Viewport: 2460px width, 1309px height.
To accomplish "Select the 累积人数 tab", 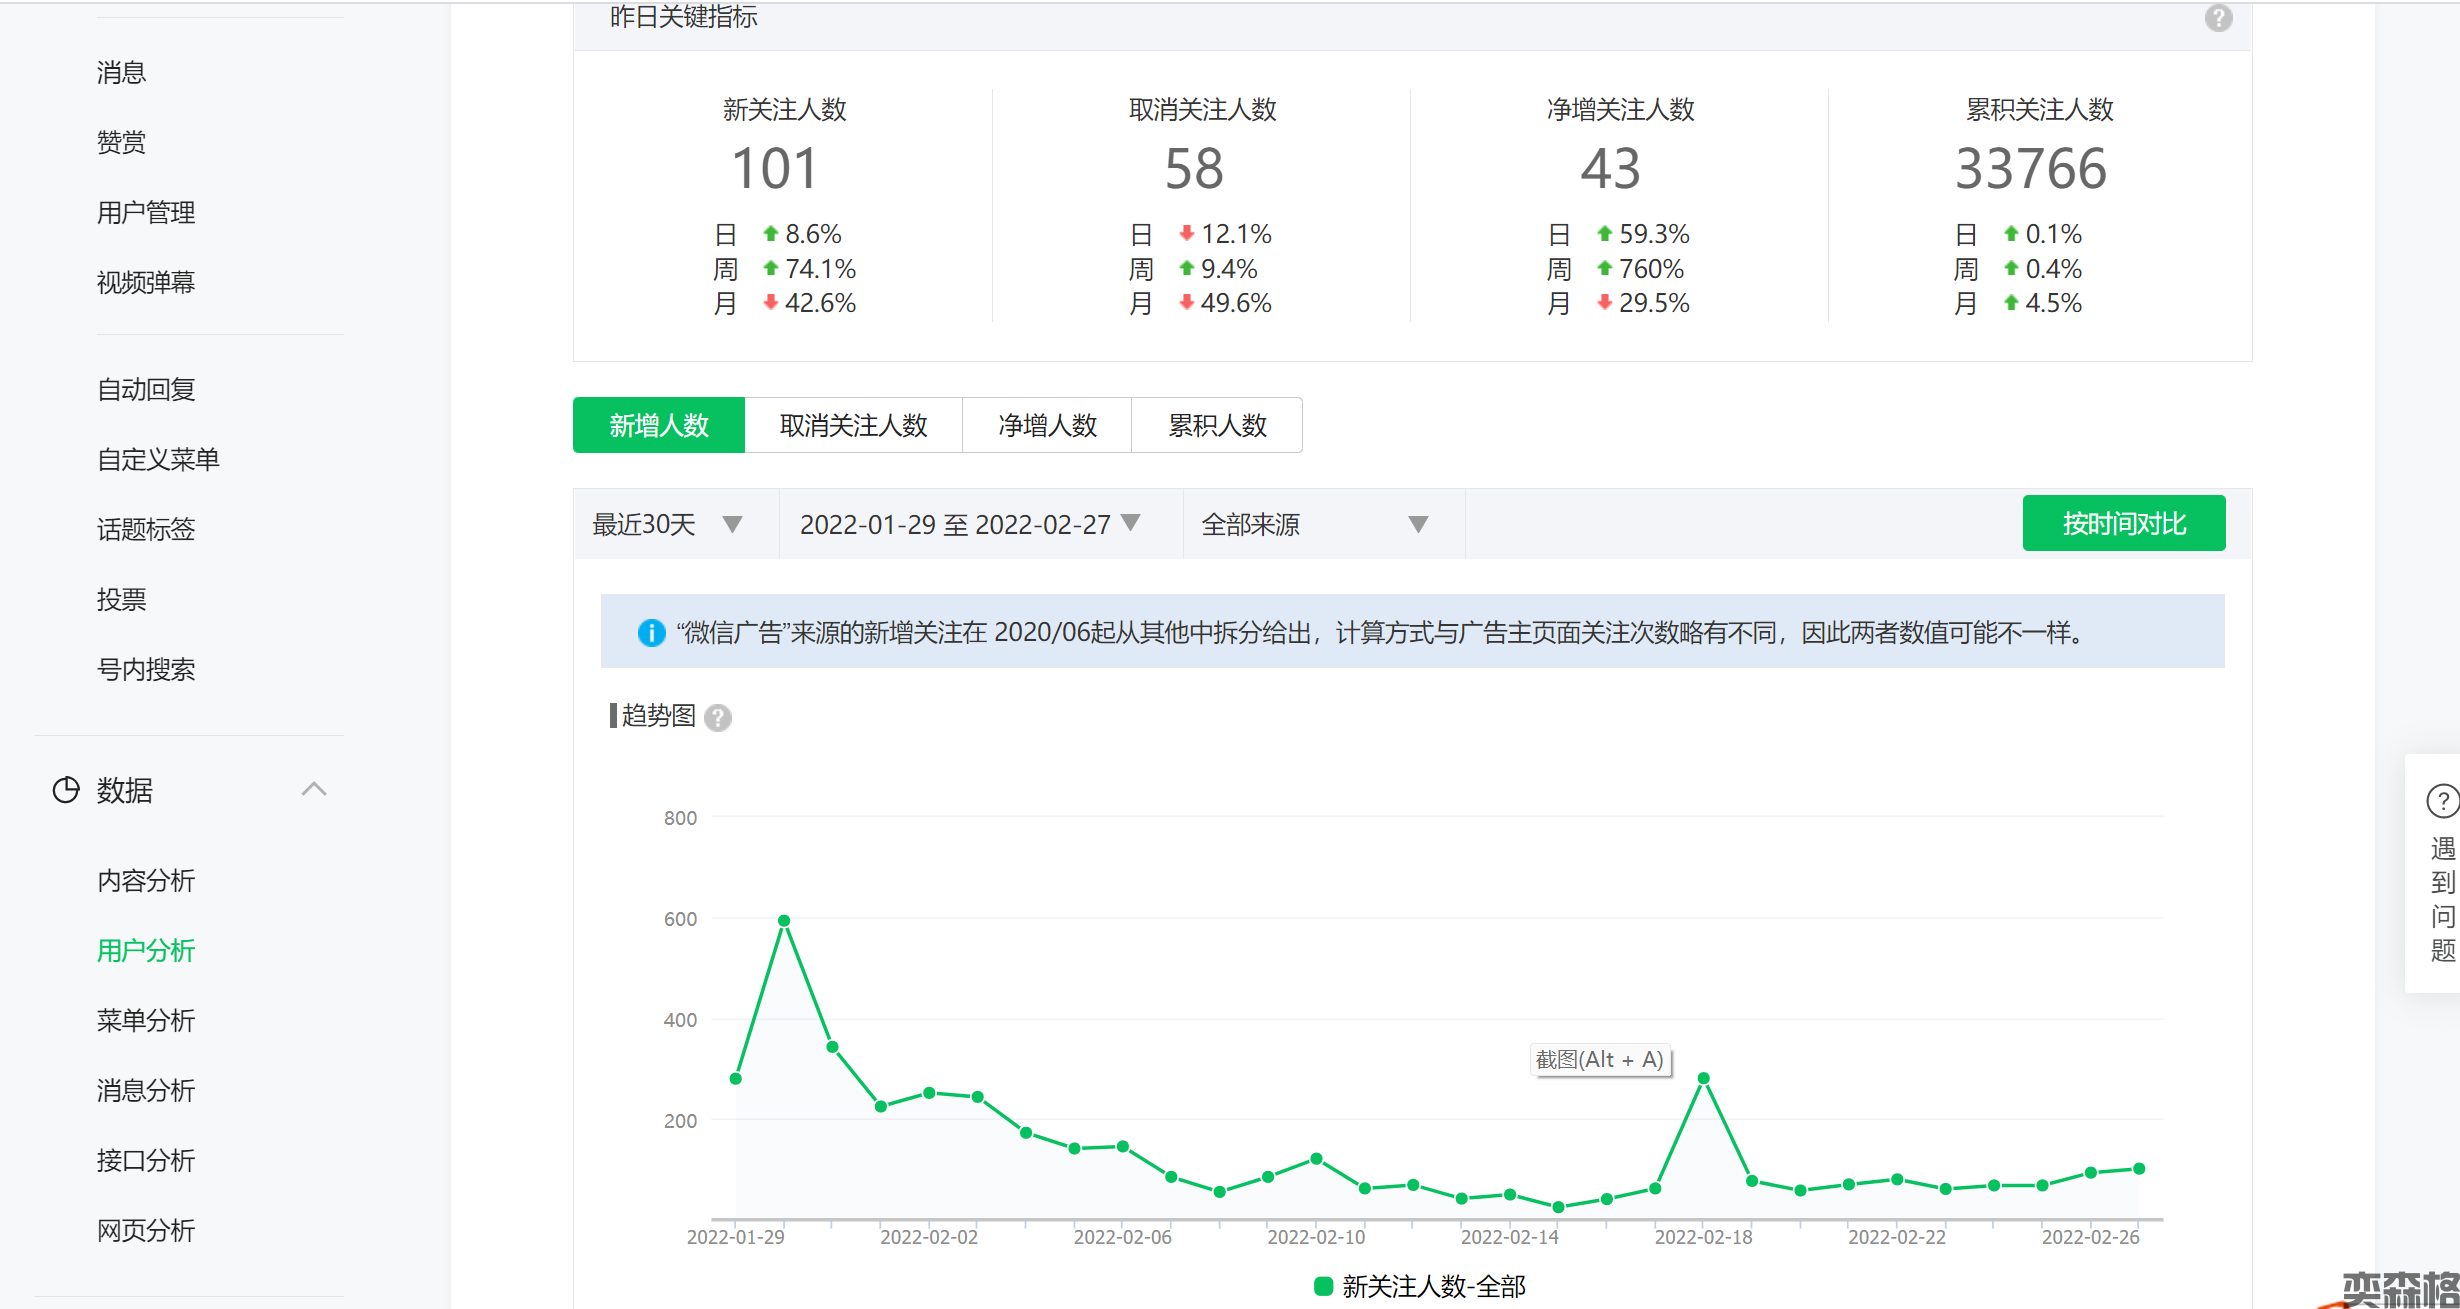I will (1216, 426).
